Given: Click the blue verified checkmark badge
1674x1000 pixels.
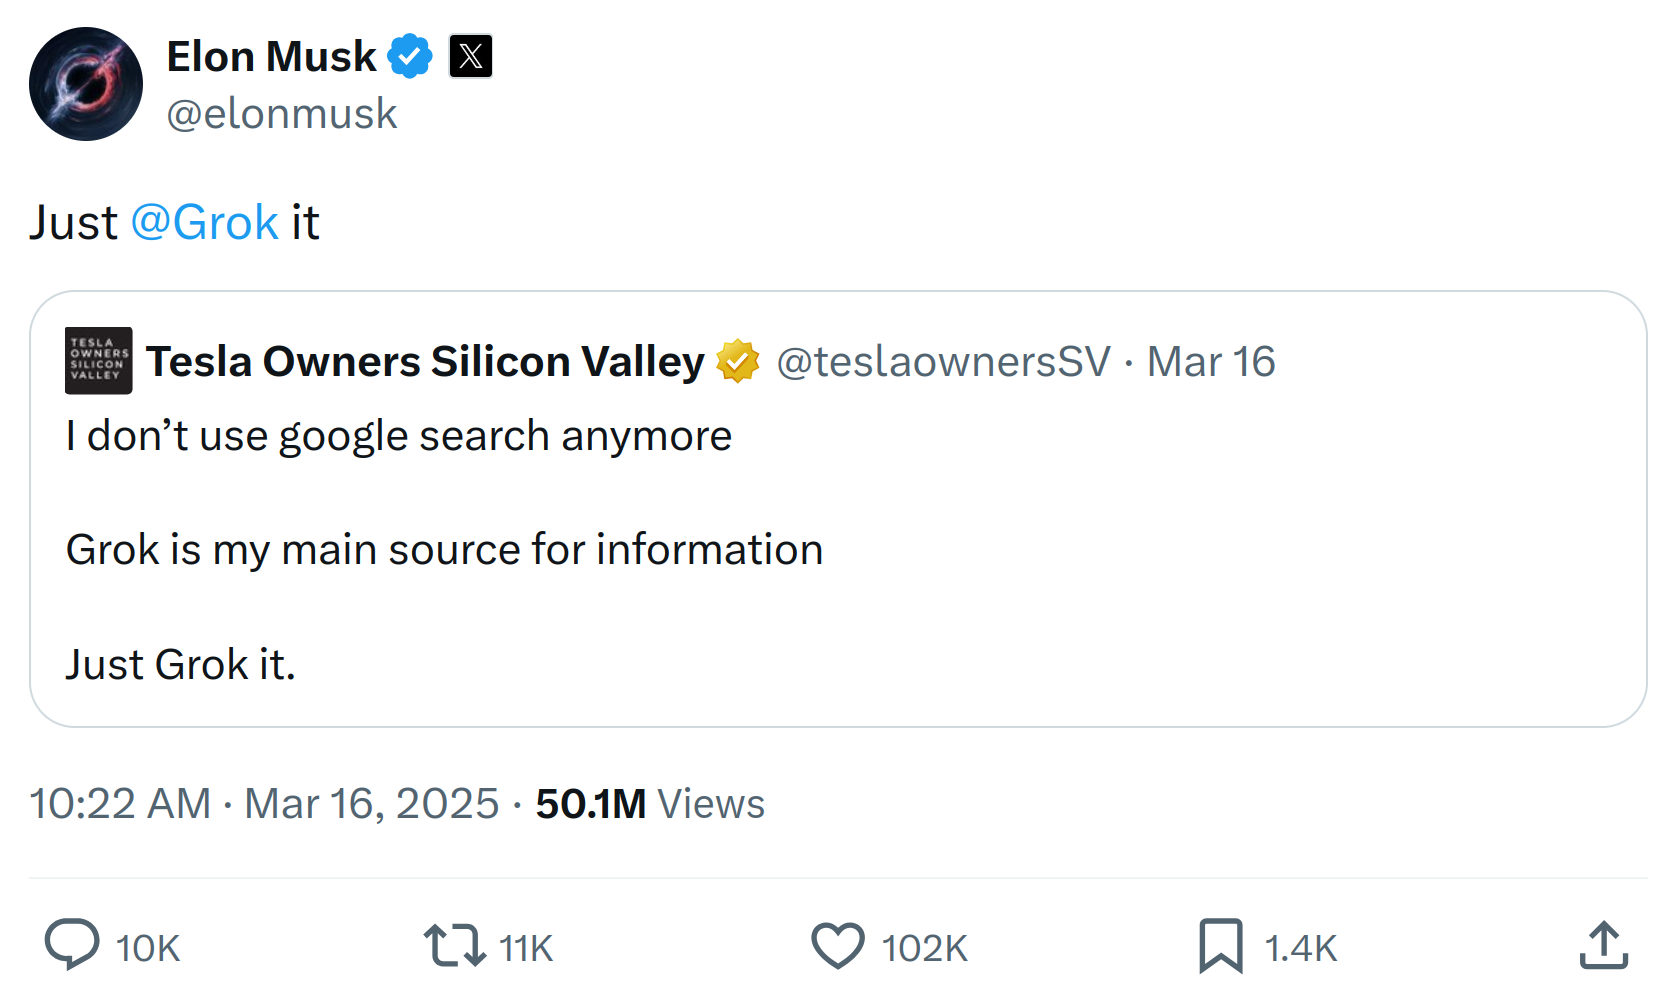Looking at the screenshot, I should [410, 56].
